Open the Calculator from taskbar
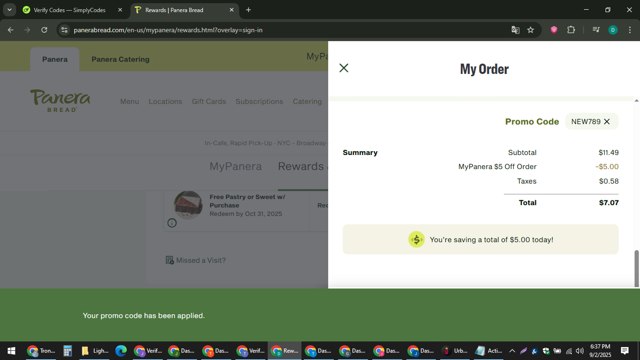 (x=67, y=351)
